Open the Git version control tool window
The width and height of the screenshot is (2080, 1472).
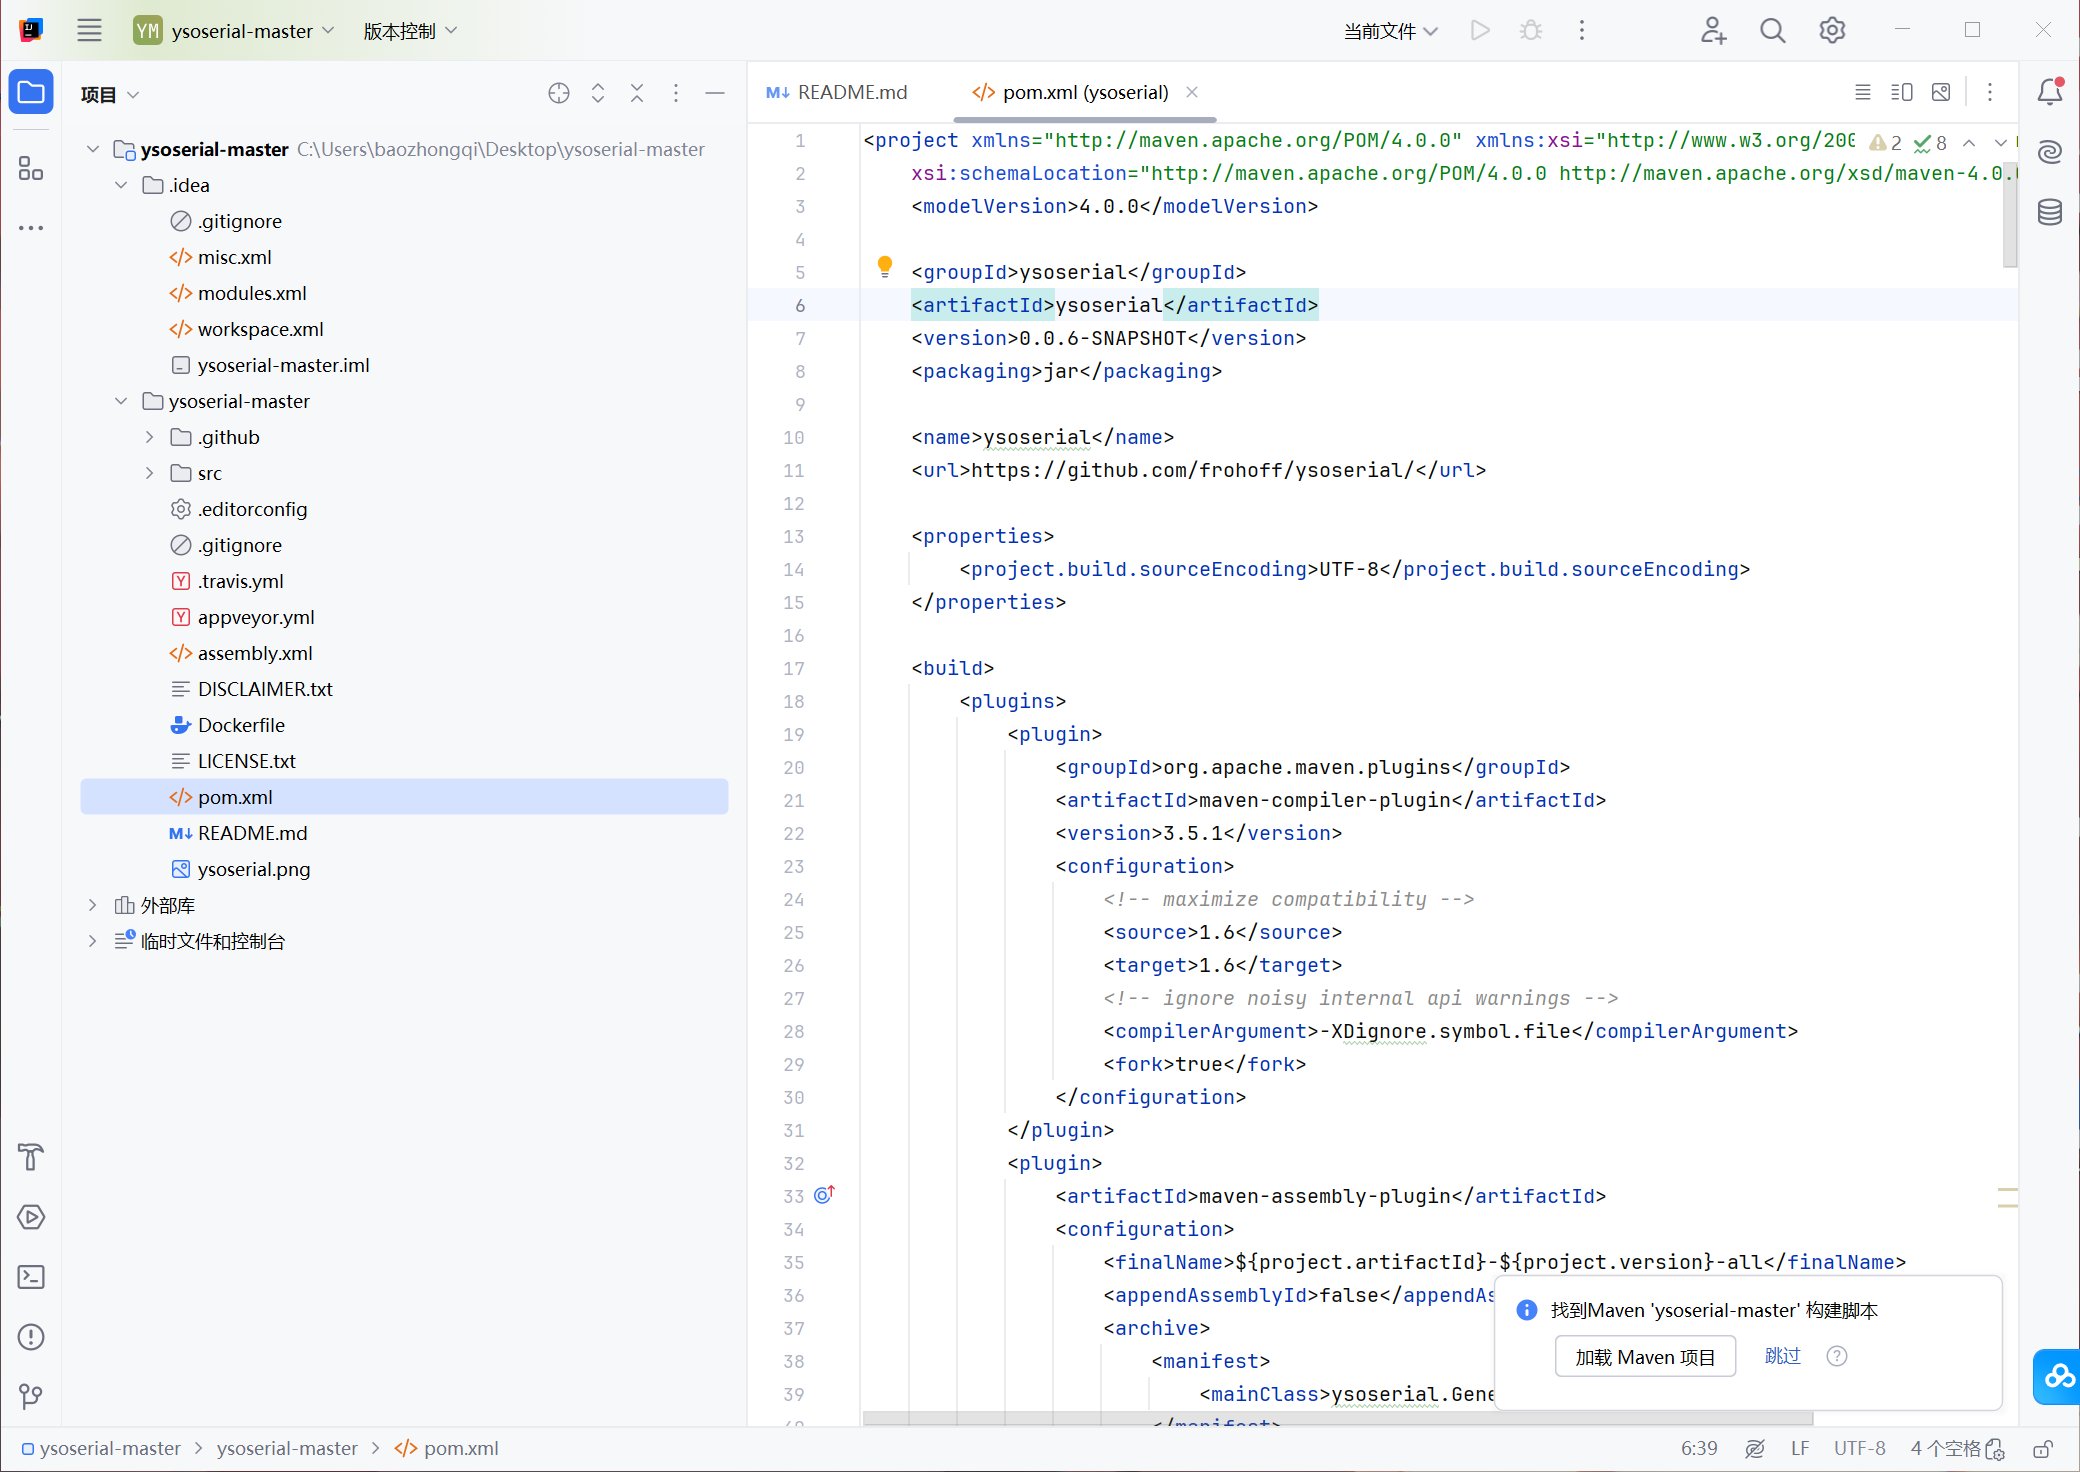pyautogui.click(x=31, y=1396)
